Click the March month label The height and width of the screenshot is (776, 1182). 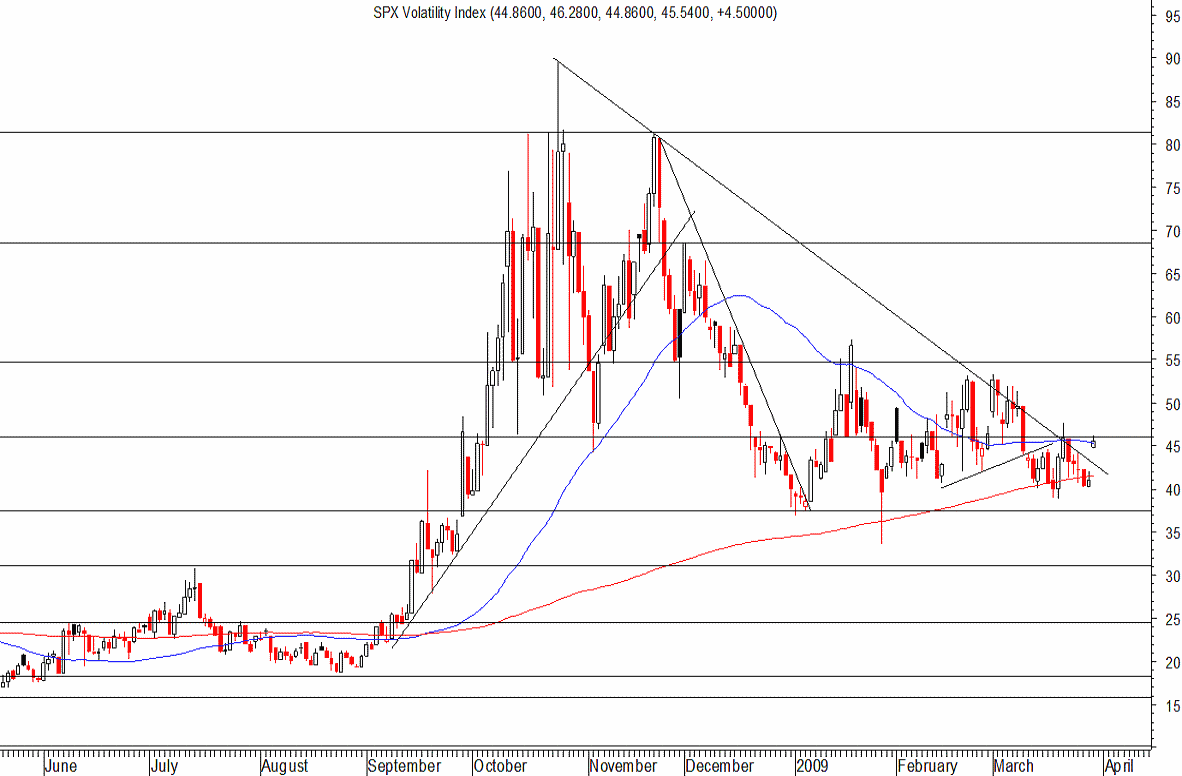click(1013, 766)
